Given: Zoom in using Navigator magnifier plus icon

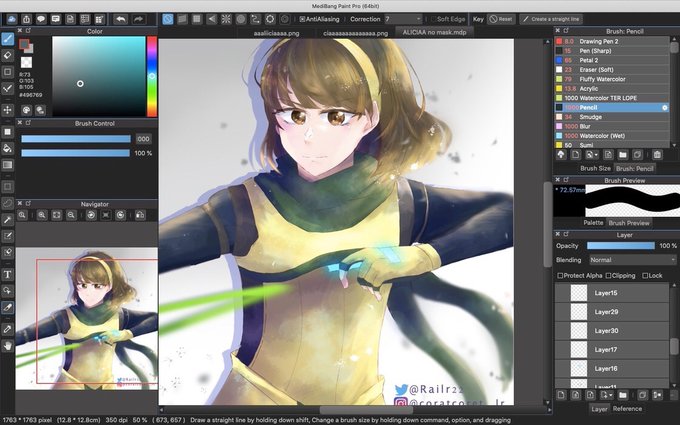Looking at the screenshot, I should 42,215.
